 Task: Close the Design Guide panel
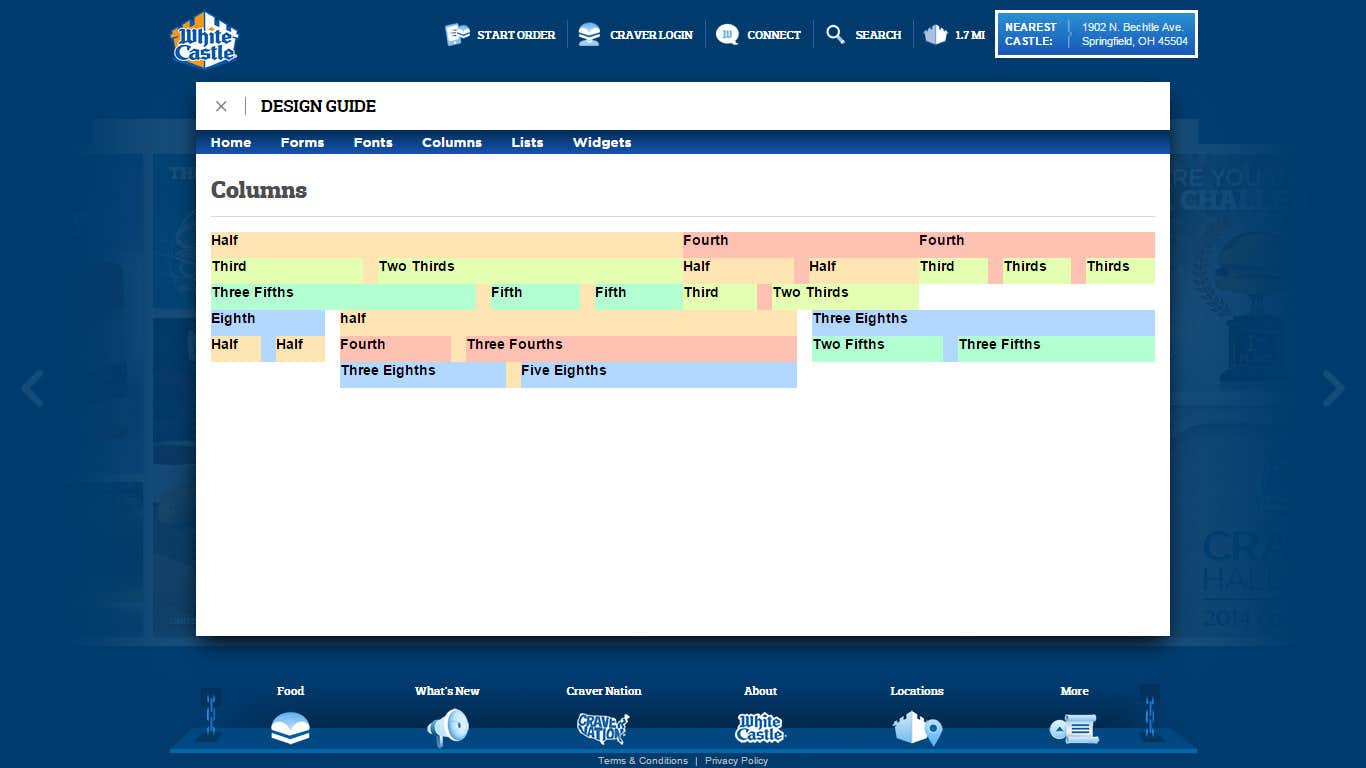tap(221, 106)
